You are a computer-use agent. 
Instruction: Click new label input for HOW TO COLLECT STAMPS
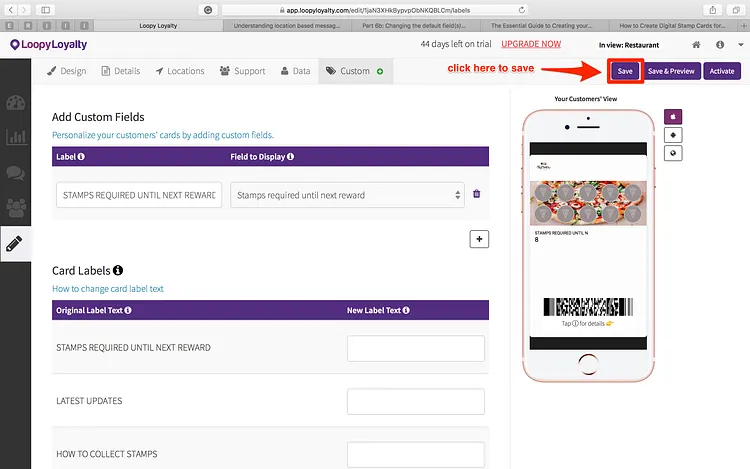coord(416,454)
